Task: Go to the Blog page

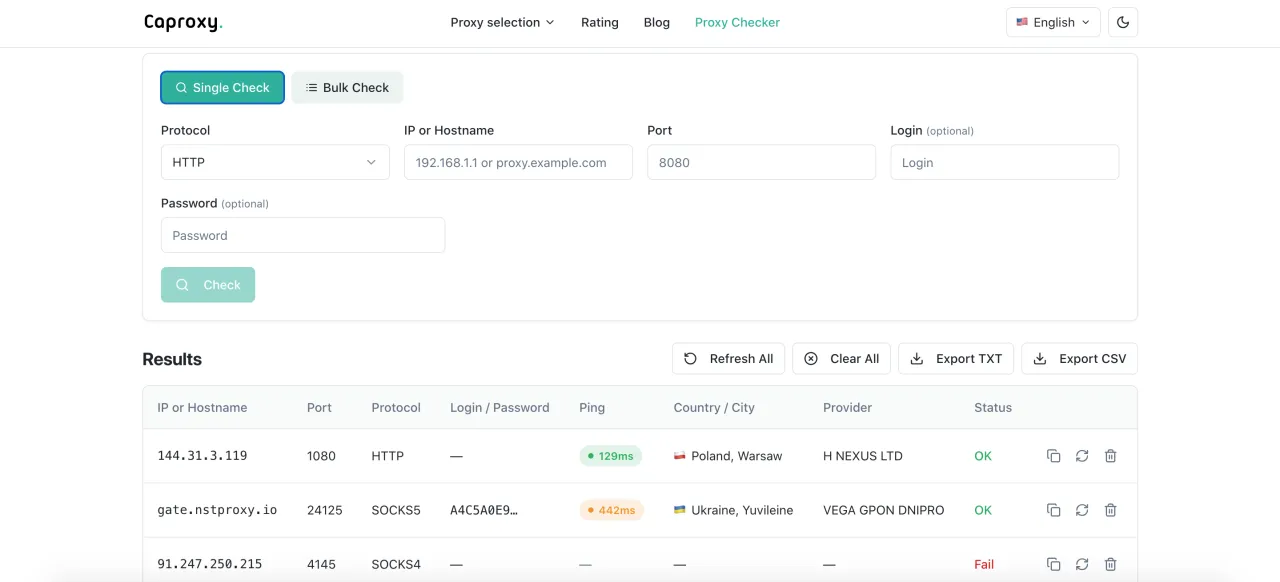Action: (x=657, y=22)
